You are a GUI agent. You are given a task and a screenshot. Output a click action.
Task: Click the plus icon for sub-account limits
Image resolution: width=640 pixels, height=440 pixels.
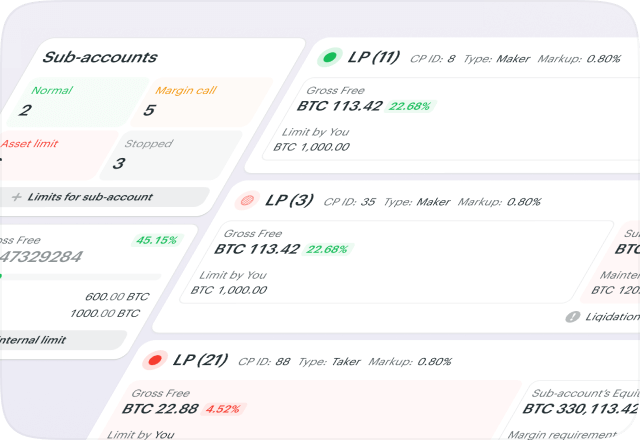click(x=16, y=197)
